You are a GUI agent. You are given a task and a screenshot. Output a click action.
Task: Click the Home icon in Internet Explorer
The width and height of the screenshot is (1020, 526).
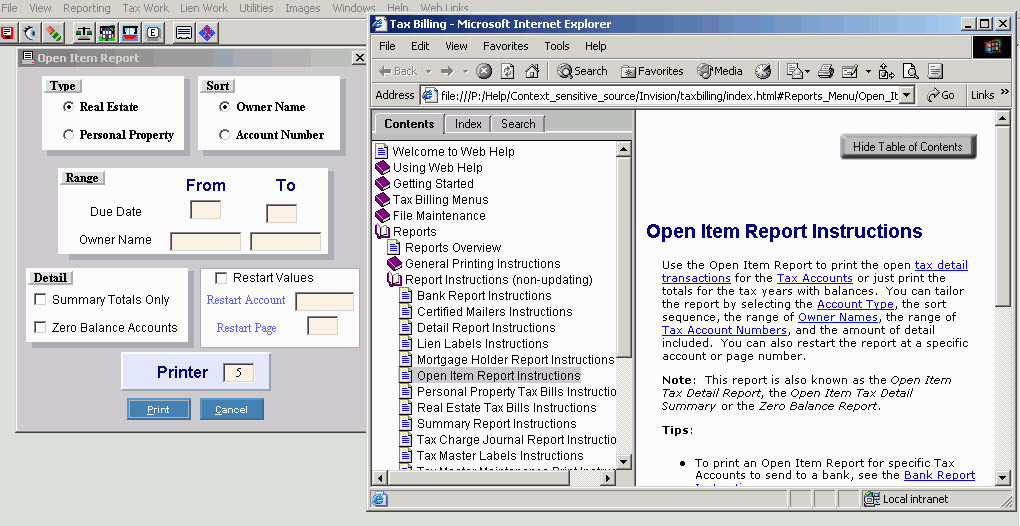(x=531, y=71)
